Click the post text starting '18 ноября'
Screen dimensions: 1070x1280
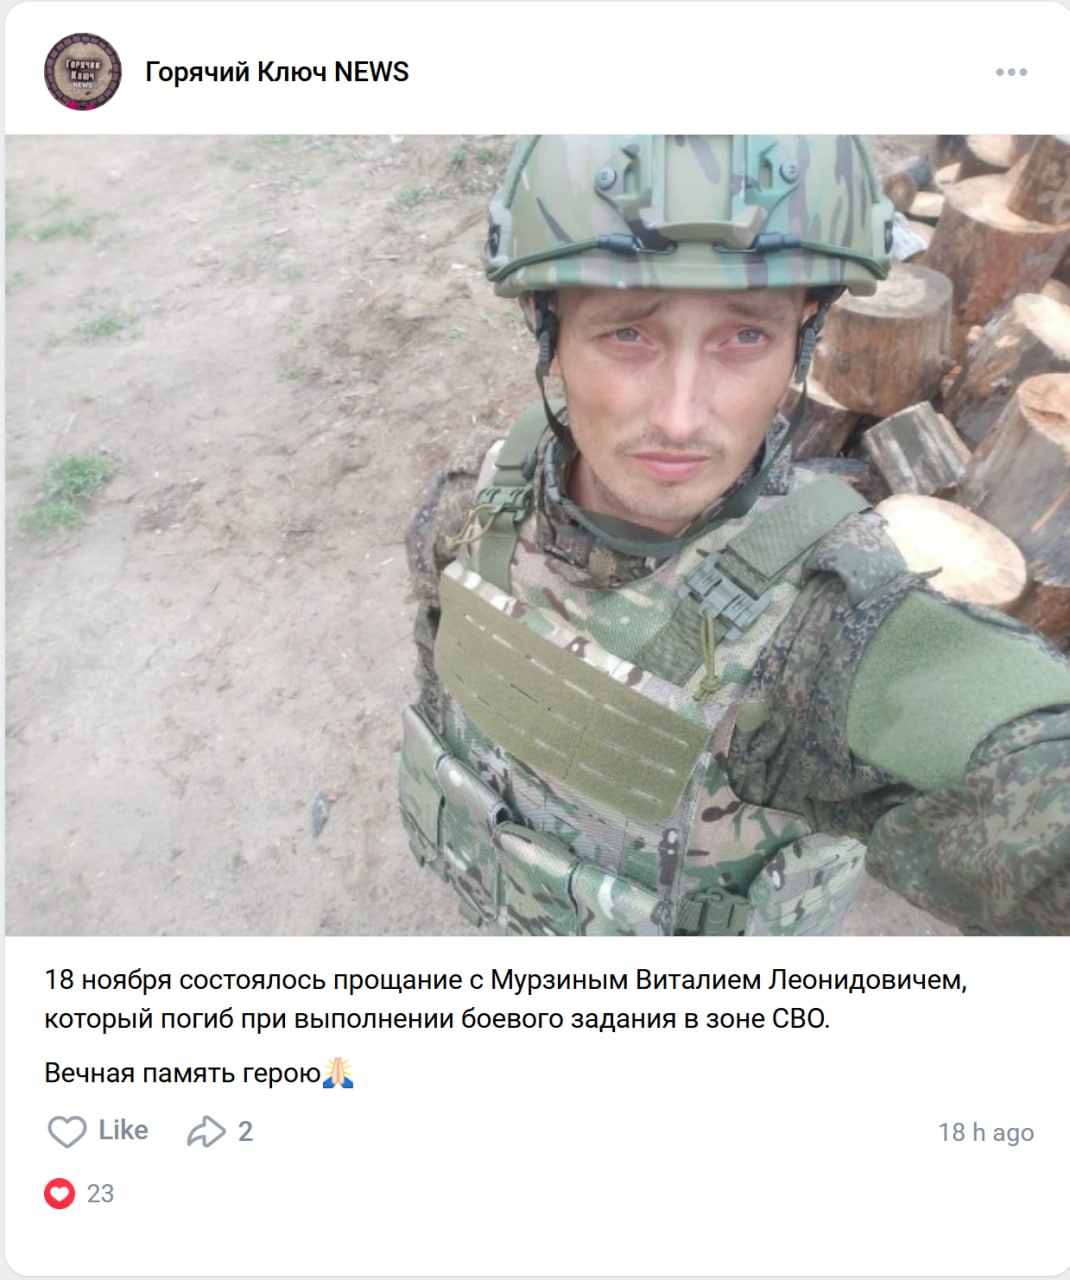pos(506,999)
